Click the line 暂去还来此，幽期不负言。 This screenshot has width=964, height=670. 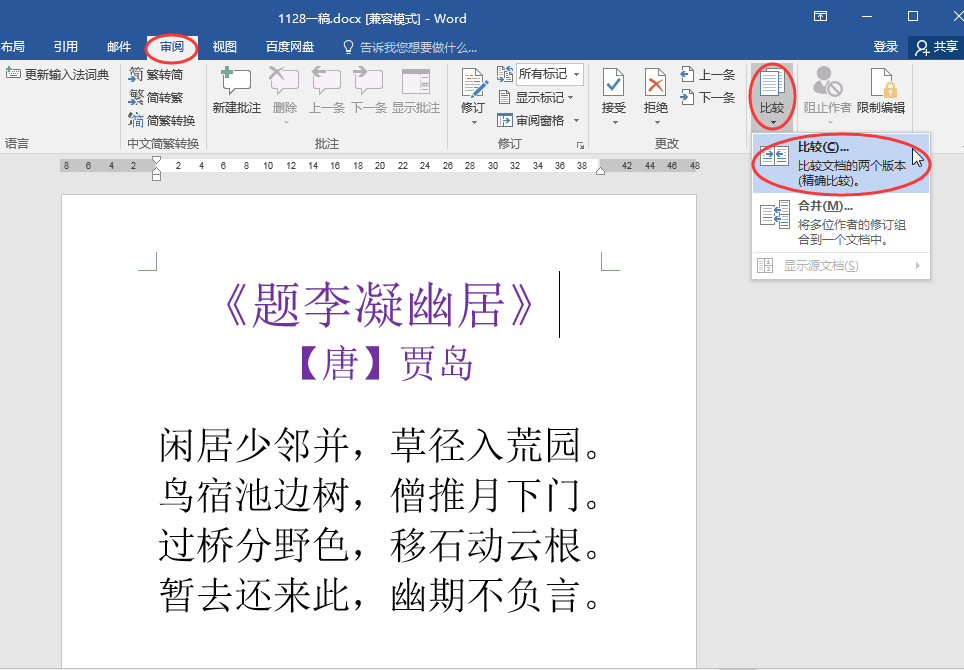pyautogui.click(x=380, y=596)
